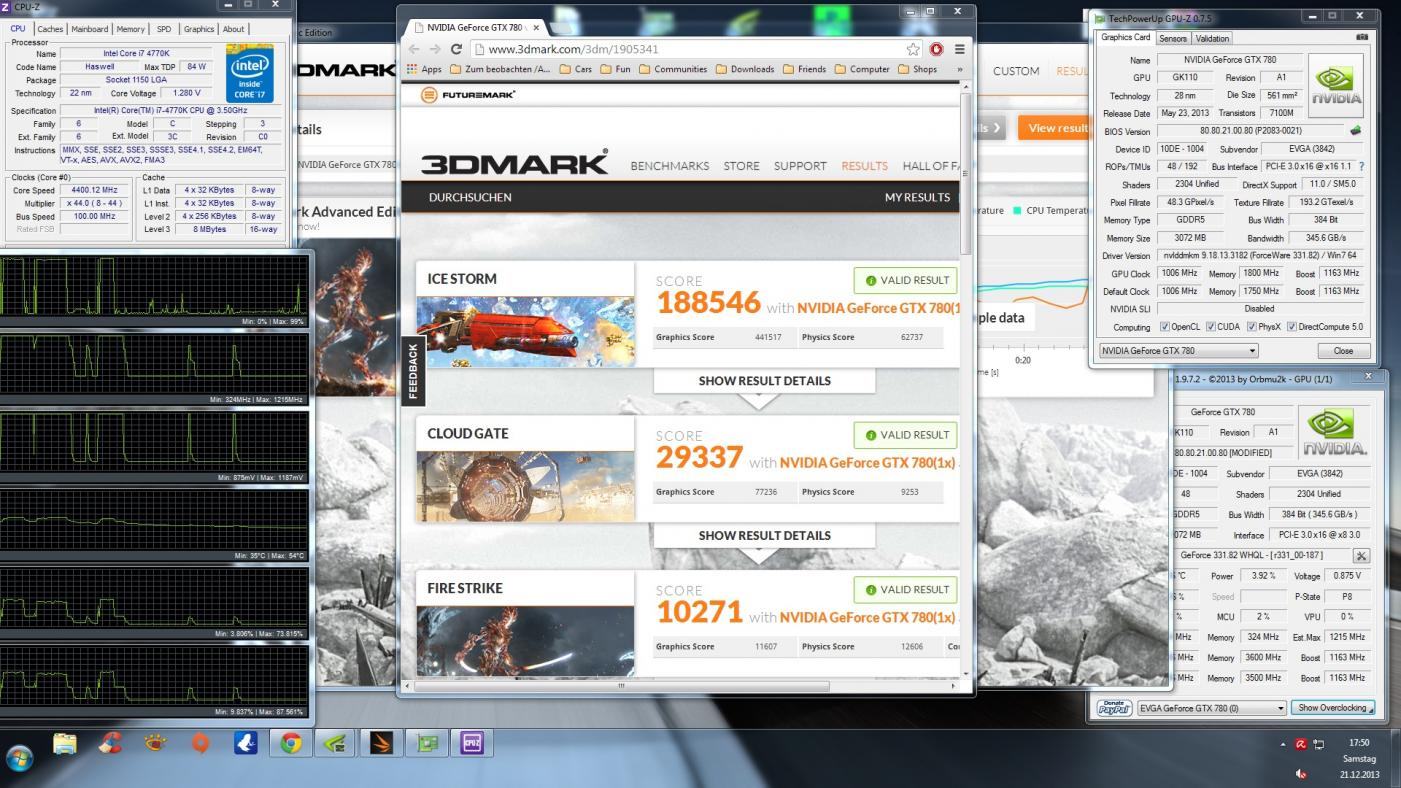Open the EVGA GeForce GTX 780 (0) dropdown
Viewport: 1401px width, 788px height.
pyautogui.click(x=1212, y=708)
